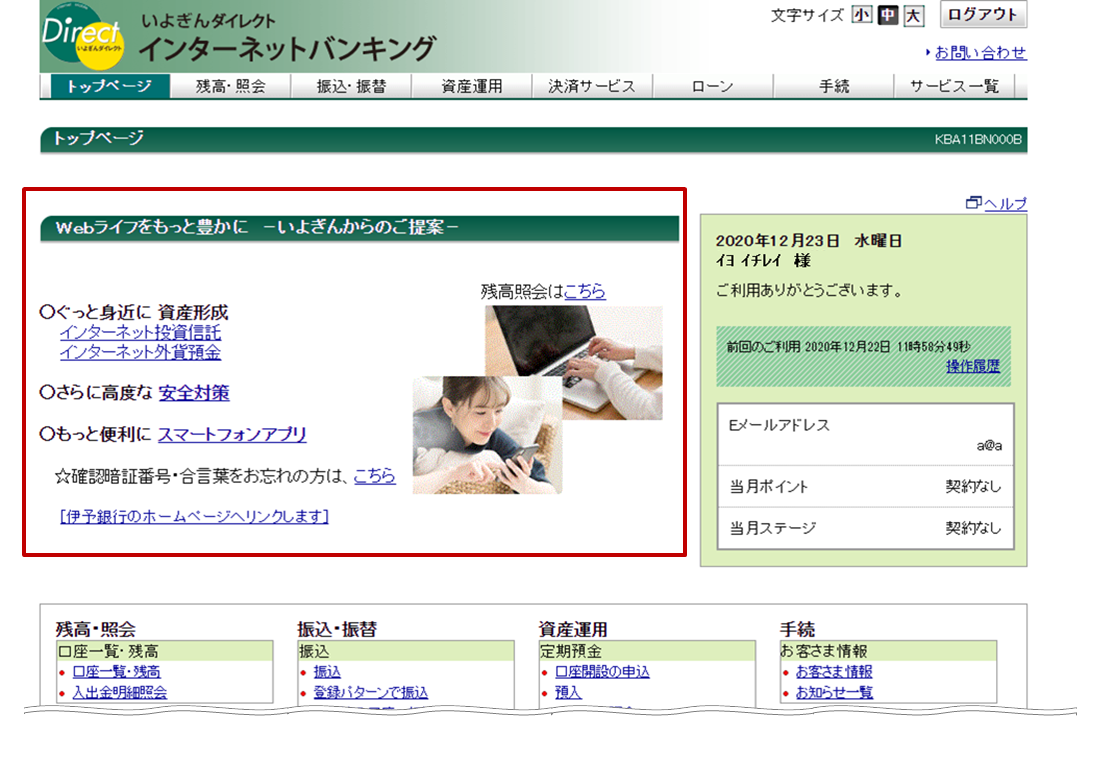The width and height of the screenshot is (1095, 780).
Task: Click the page code KBA11BN000B
Action: (978, 140)
